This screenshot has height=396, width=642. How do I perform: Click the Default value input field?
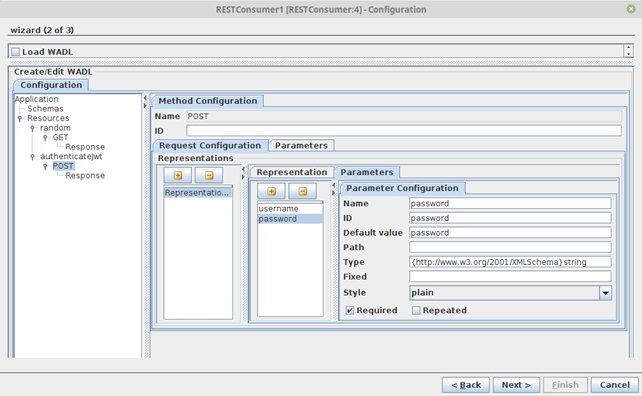click(x=510, y=233)
